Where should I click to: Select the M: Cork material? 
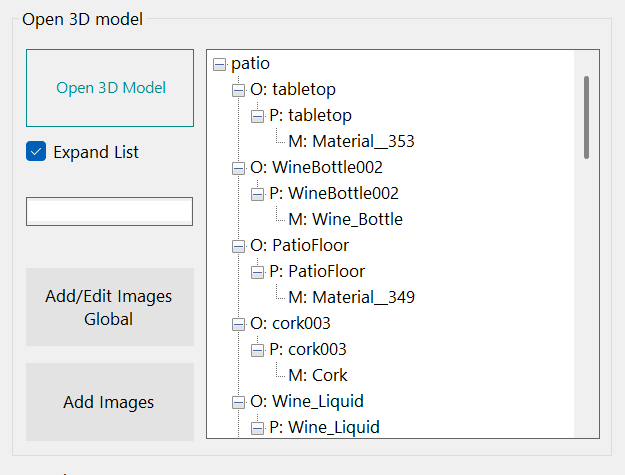click(318, 376)
